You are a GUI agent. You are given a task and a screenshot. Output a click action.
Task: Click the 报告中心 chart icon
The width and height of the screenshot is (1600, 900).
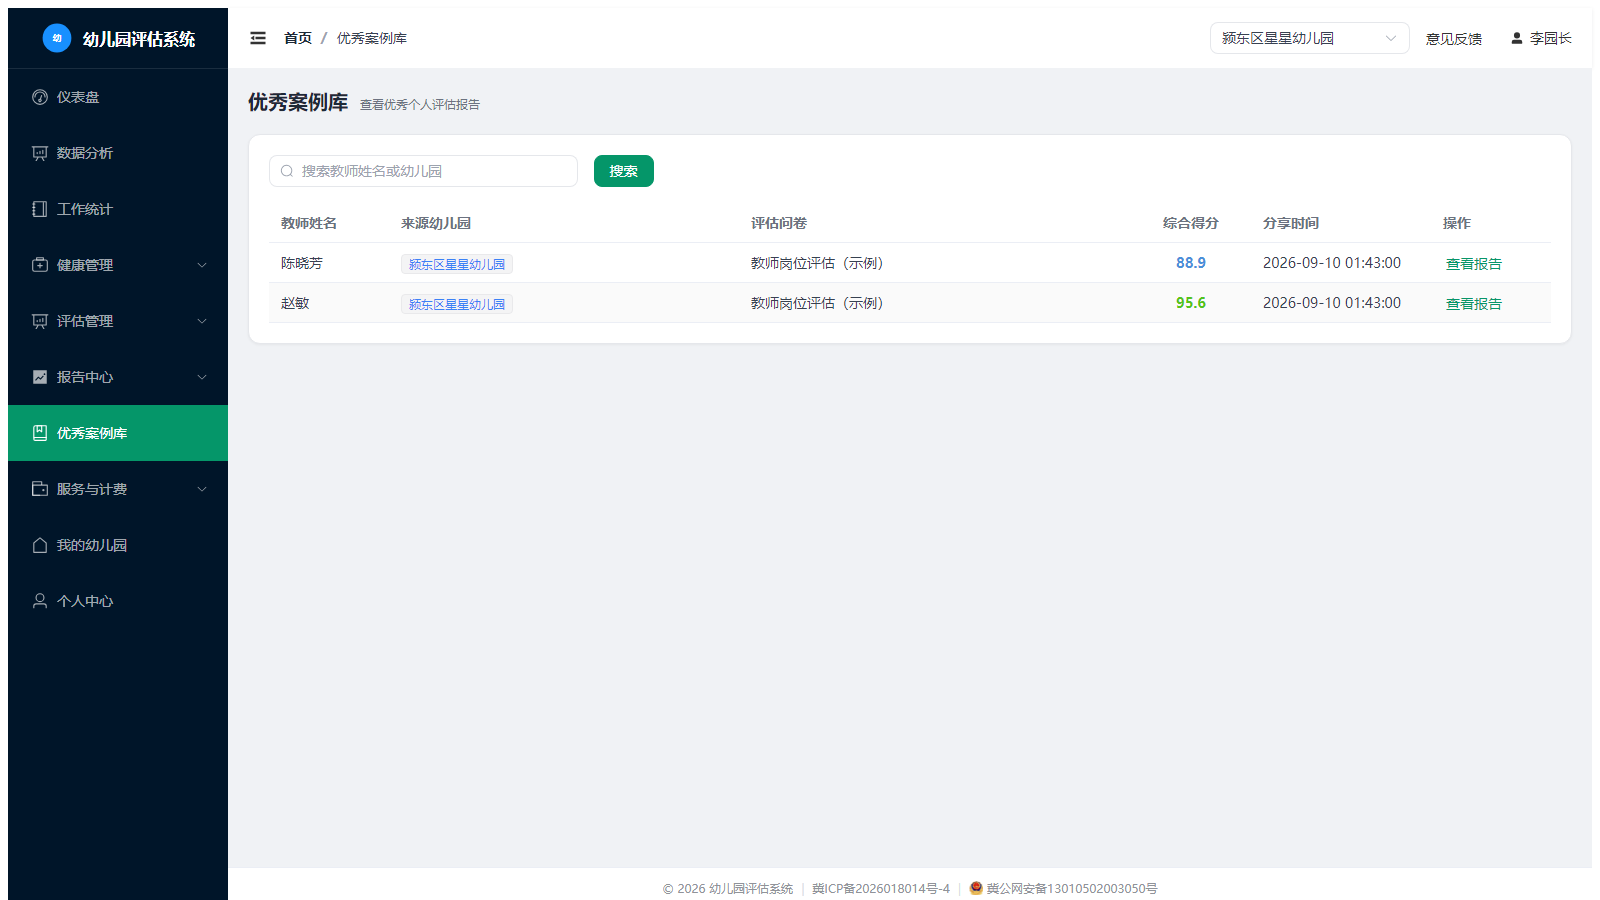[40, 377]
